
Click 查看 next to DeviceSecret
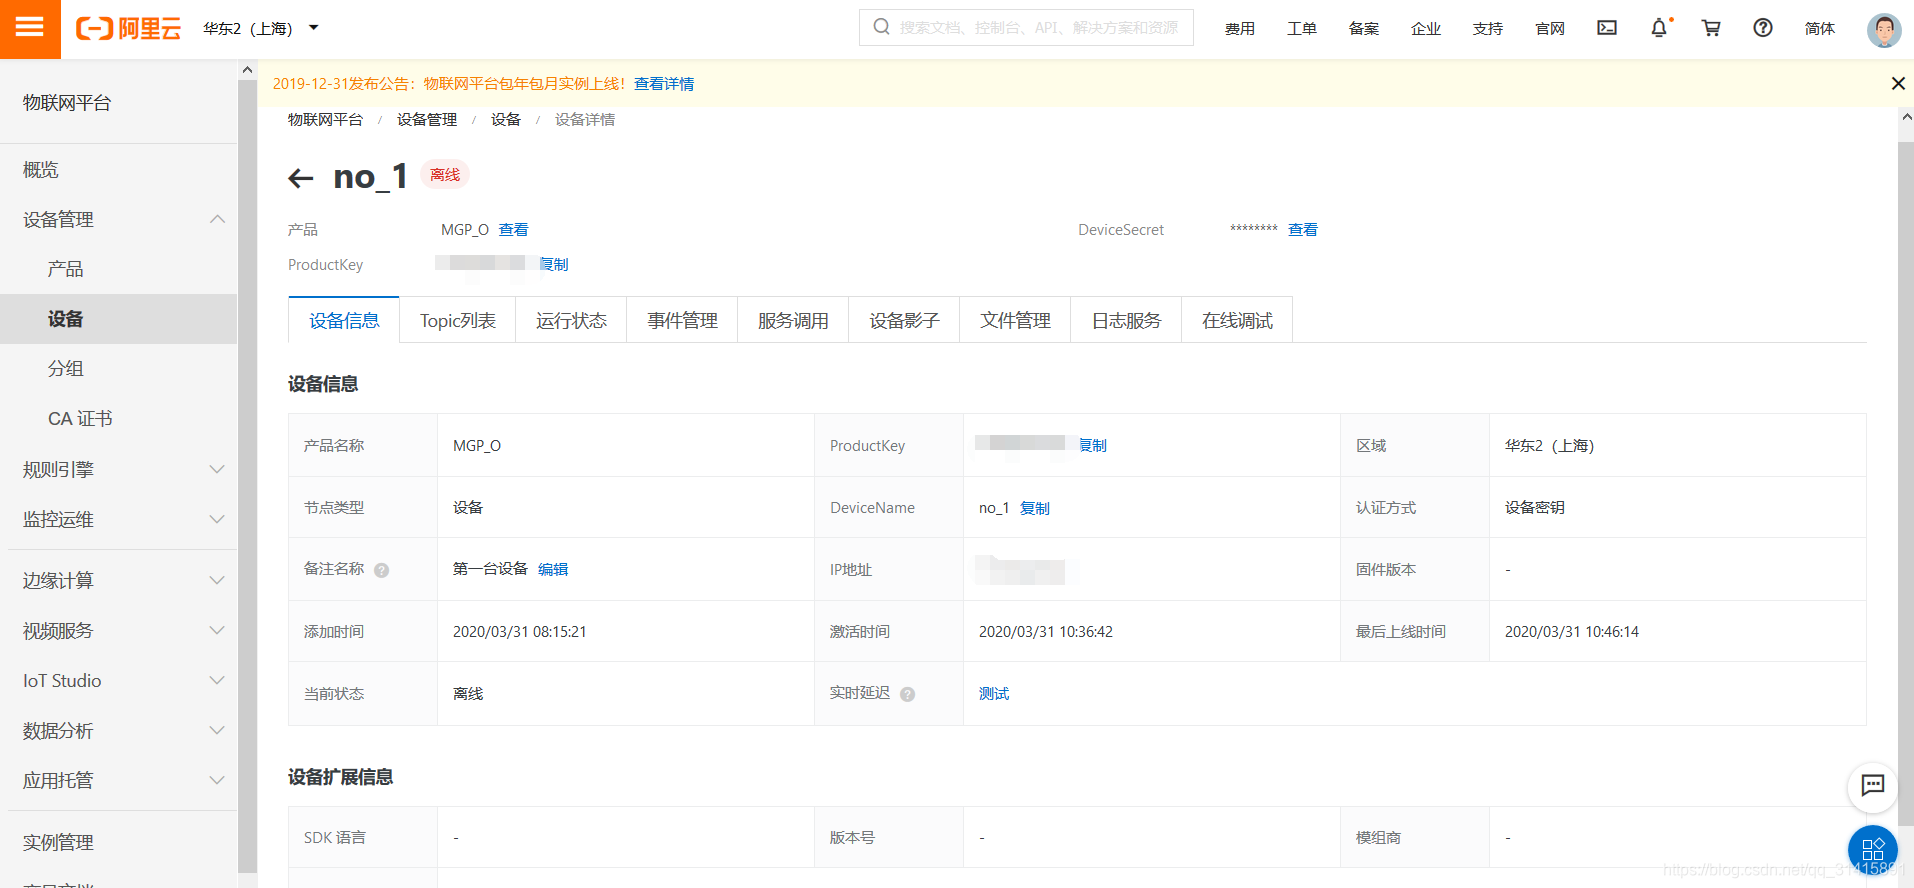1302,230
